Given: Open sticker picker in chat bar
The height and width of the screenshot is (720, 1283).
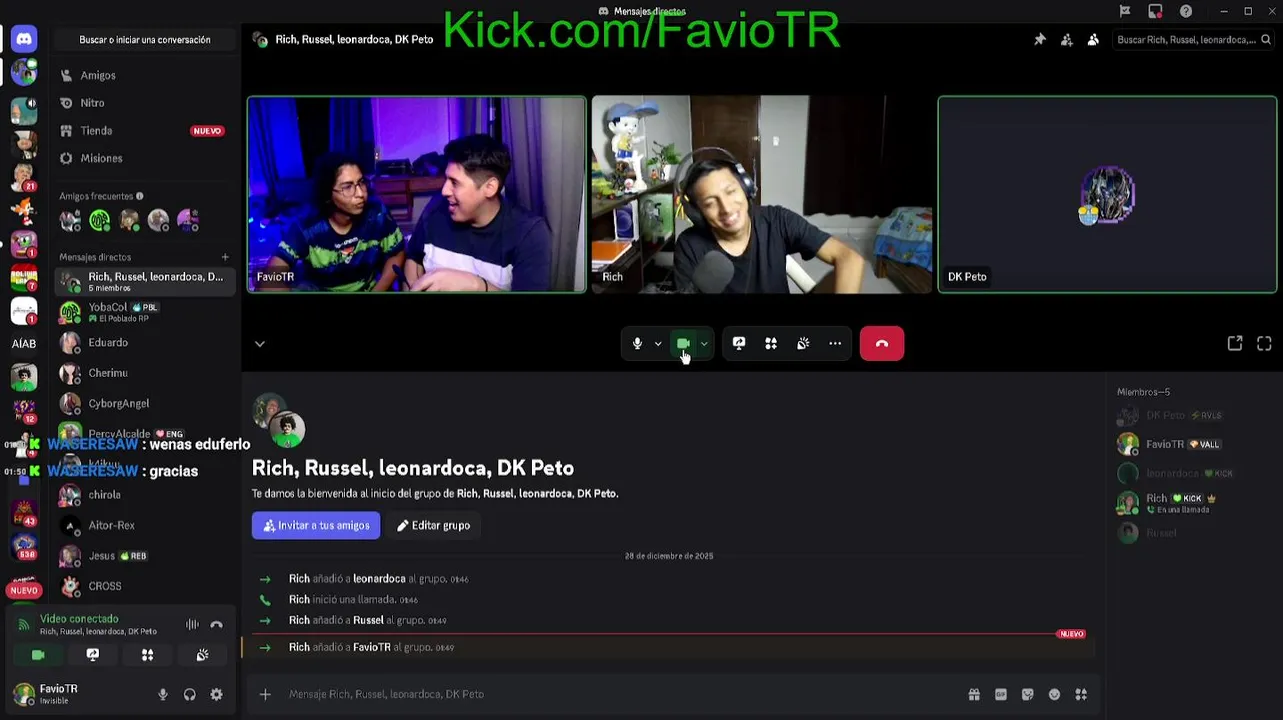Looking at the screenshot, I should [x=1027, y=694].
